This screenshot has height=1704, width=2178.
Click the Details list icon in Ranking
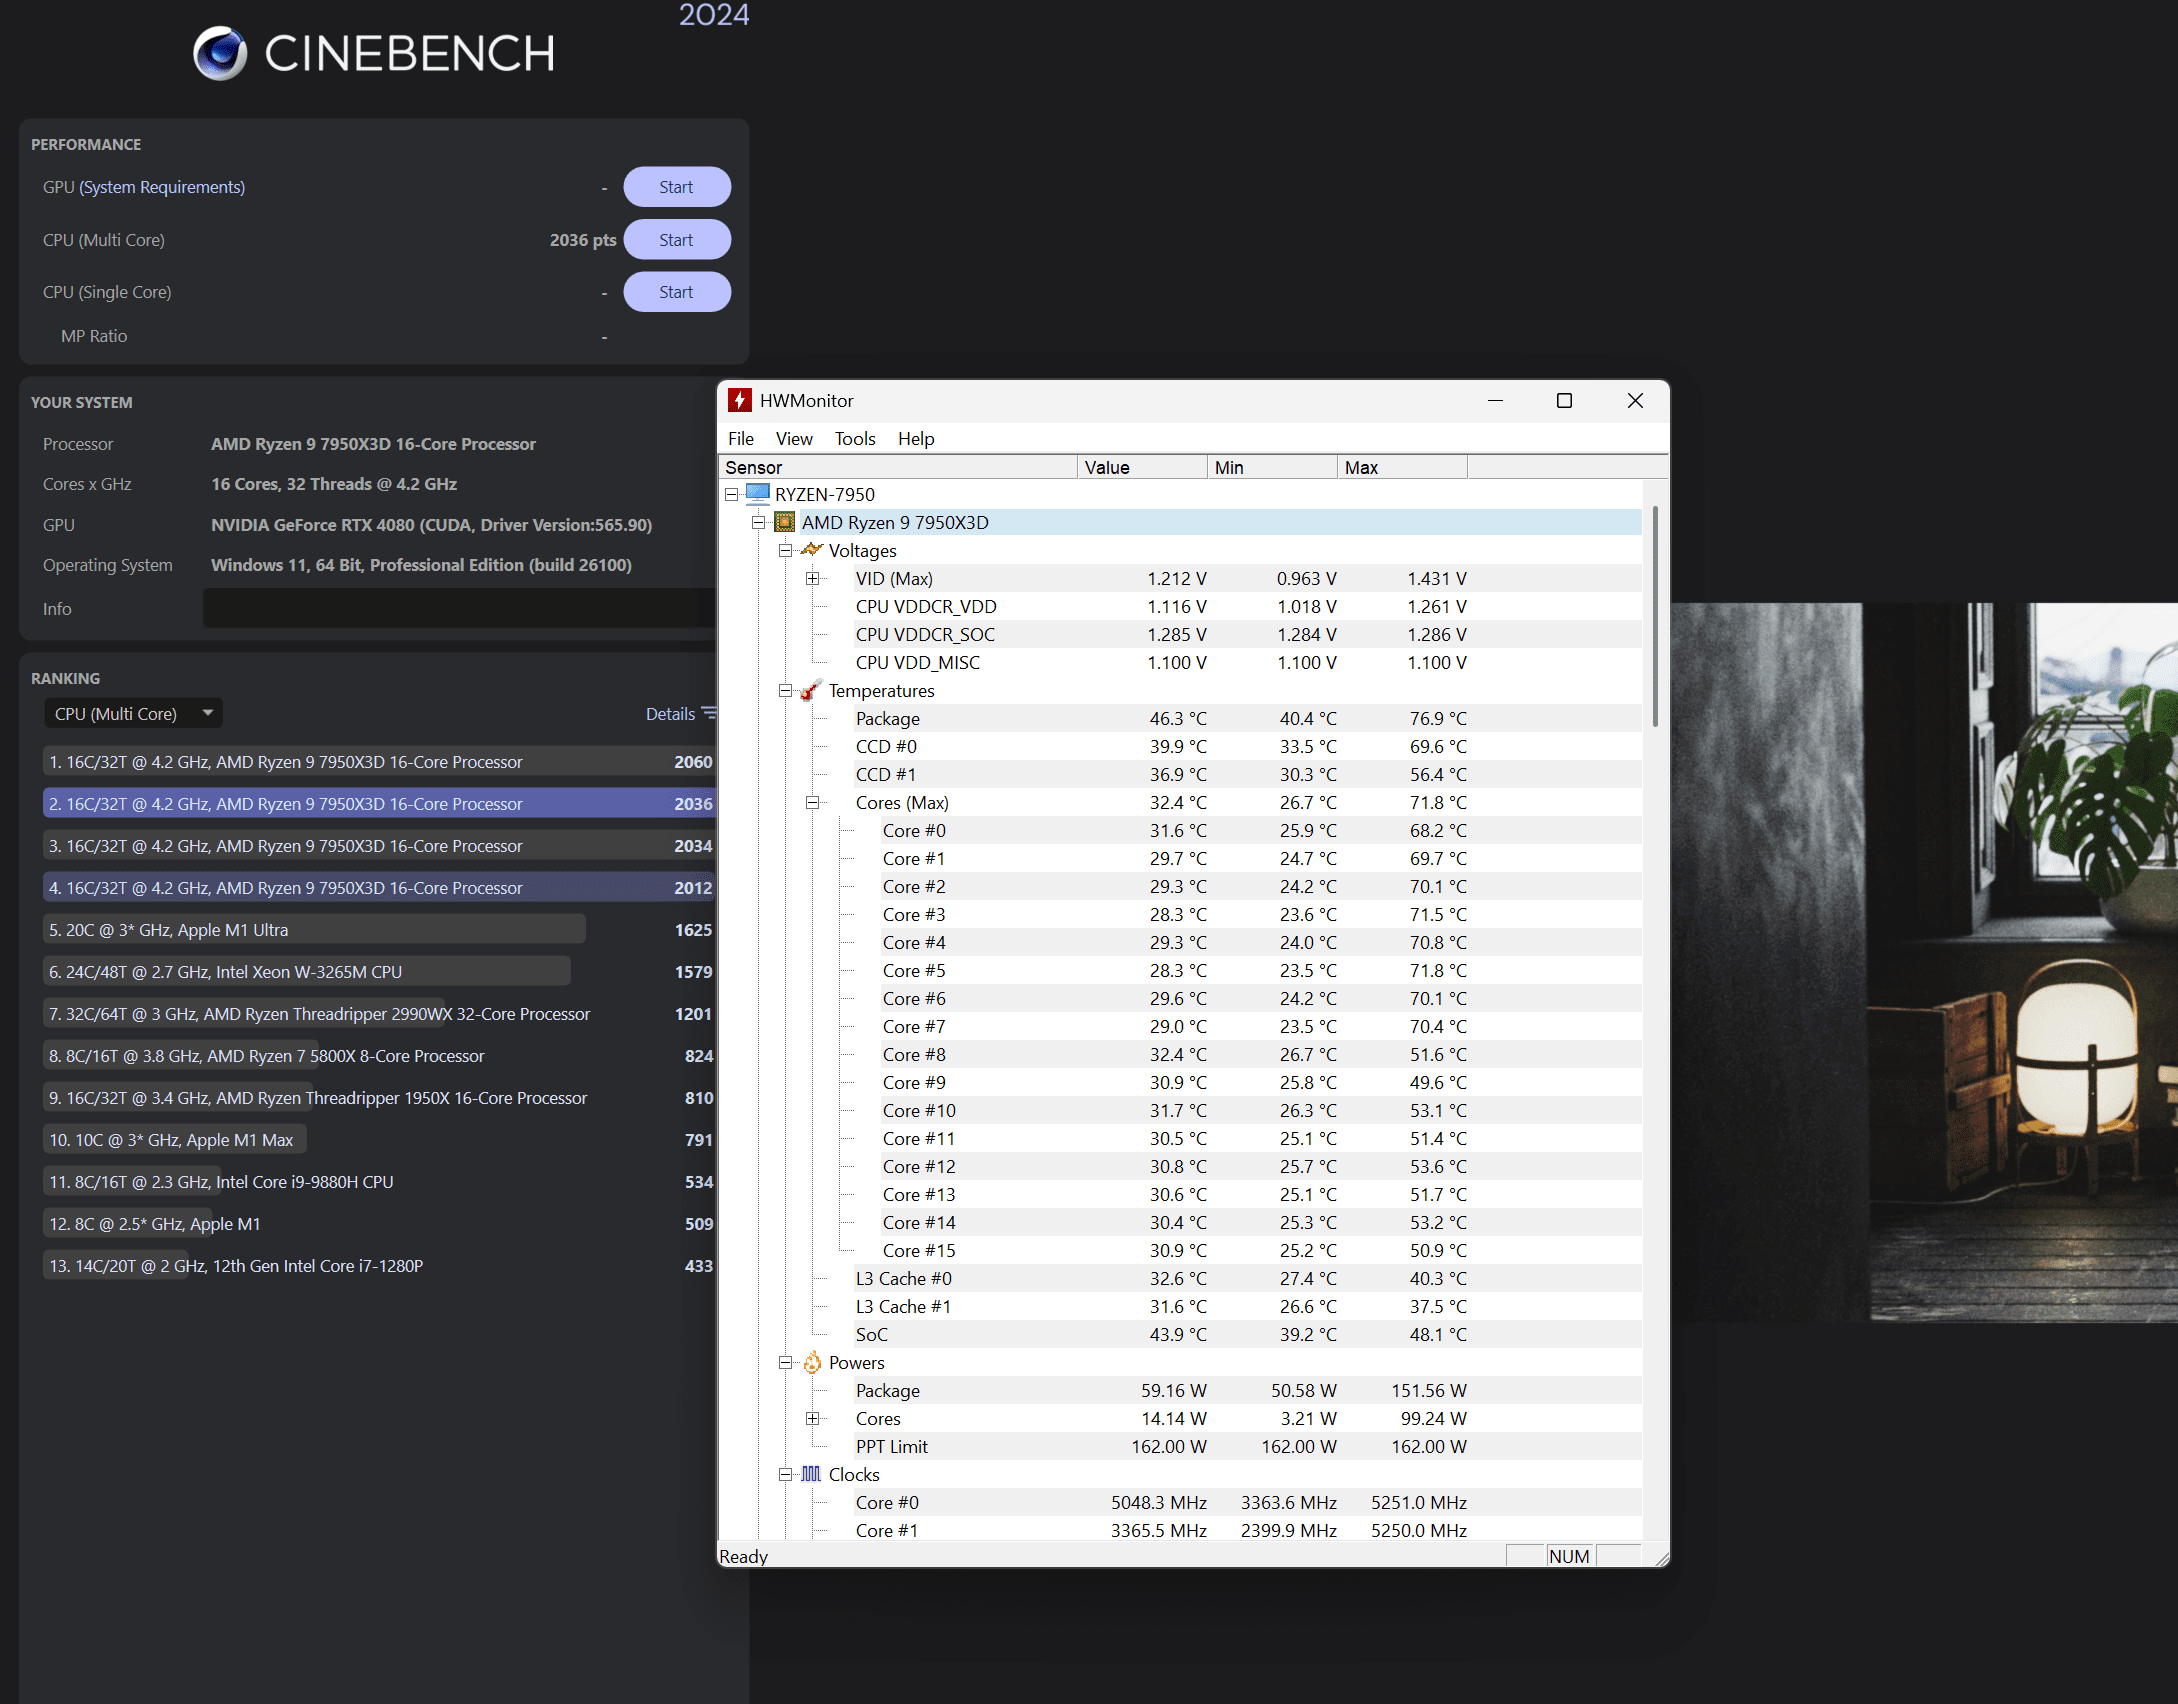(709, 714)
